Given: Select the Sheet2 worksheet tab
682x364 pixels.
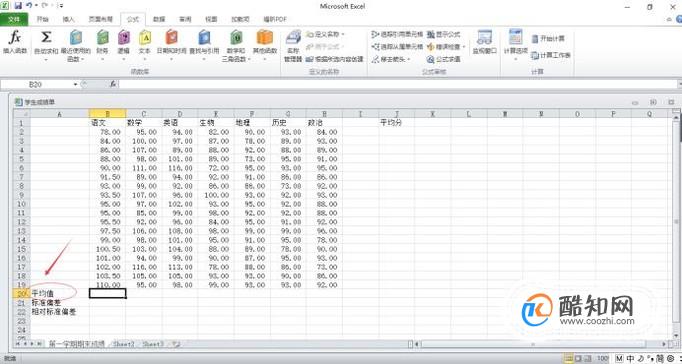Looking at the screenshot, I should pos(124,344).
